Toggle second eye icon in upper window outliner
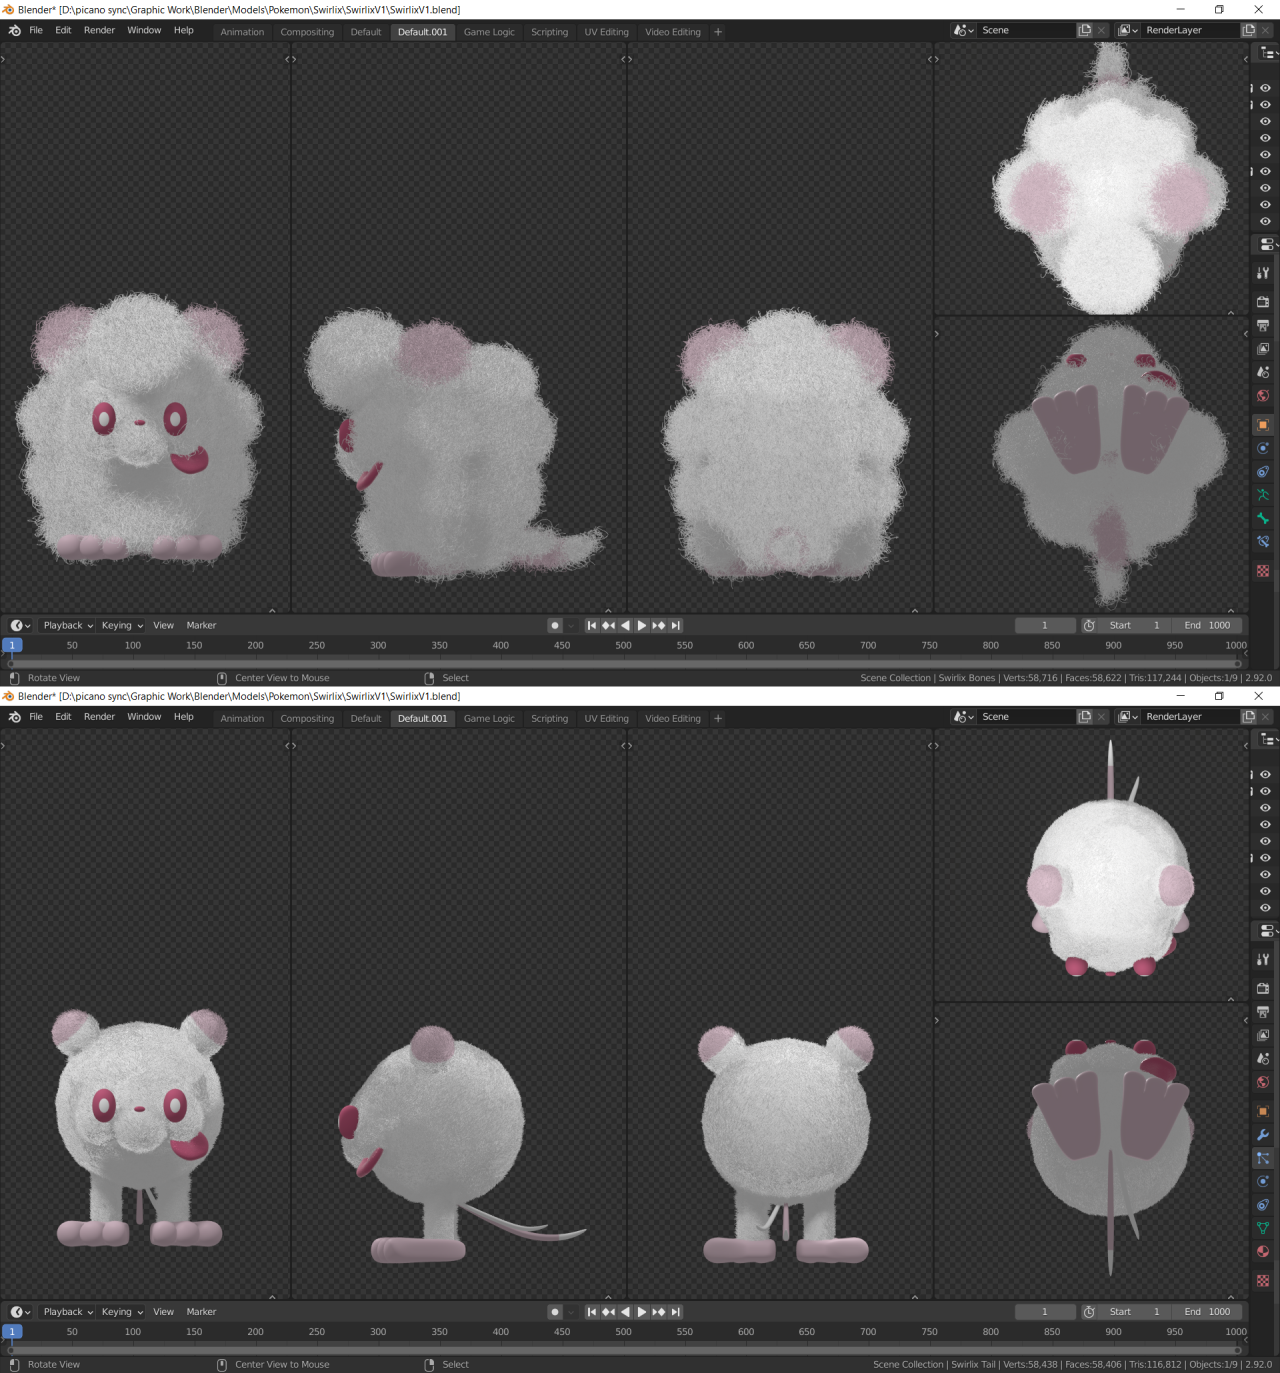Image resolution: width=1280 pixels, height=1373 pixels. 1265,105
